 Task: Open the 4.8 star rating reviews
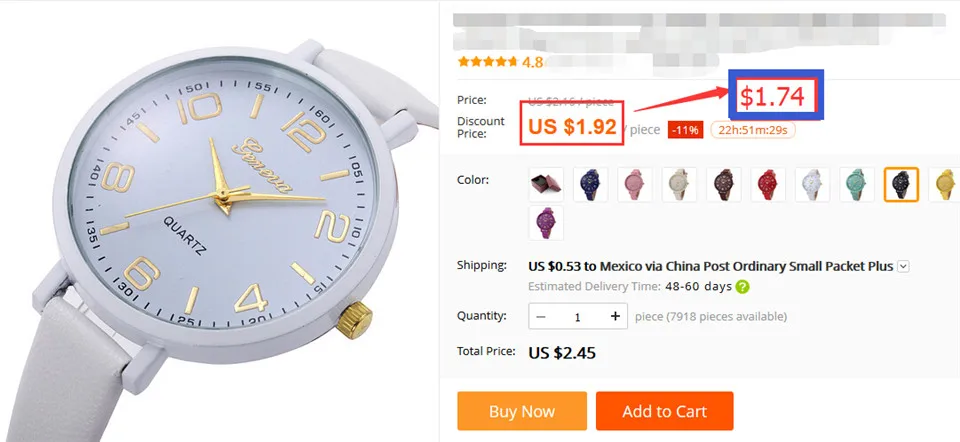click(500, 62)
